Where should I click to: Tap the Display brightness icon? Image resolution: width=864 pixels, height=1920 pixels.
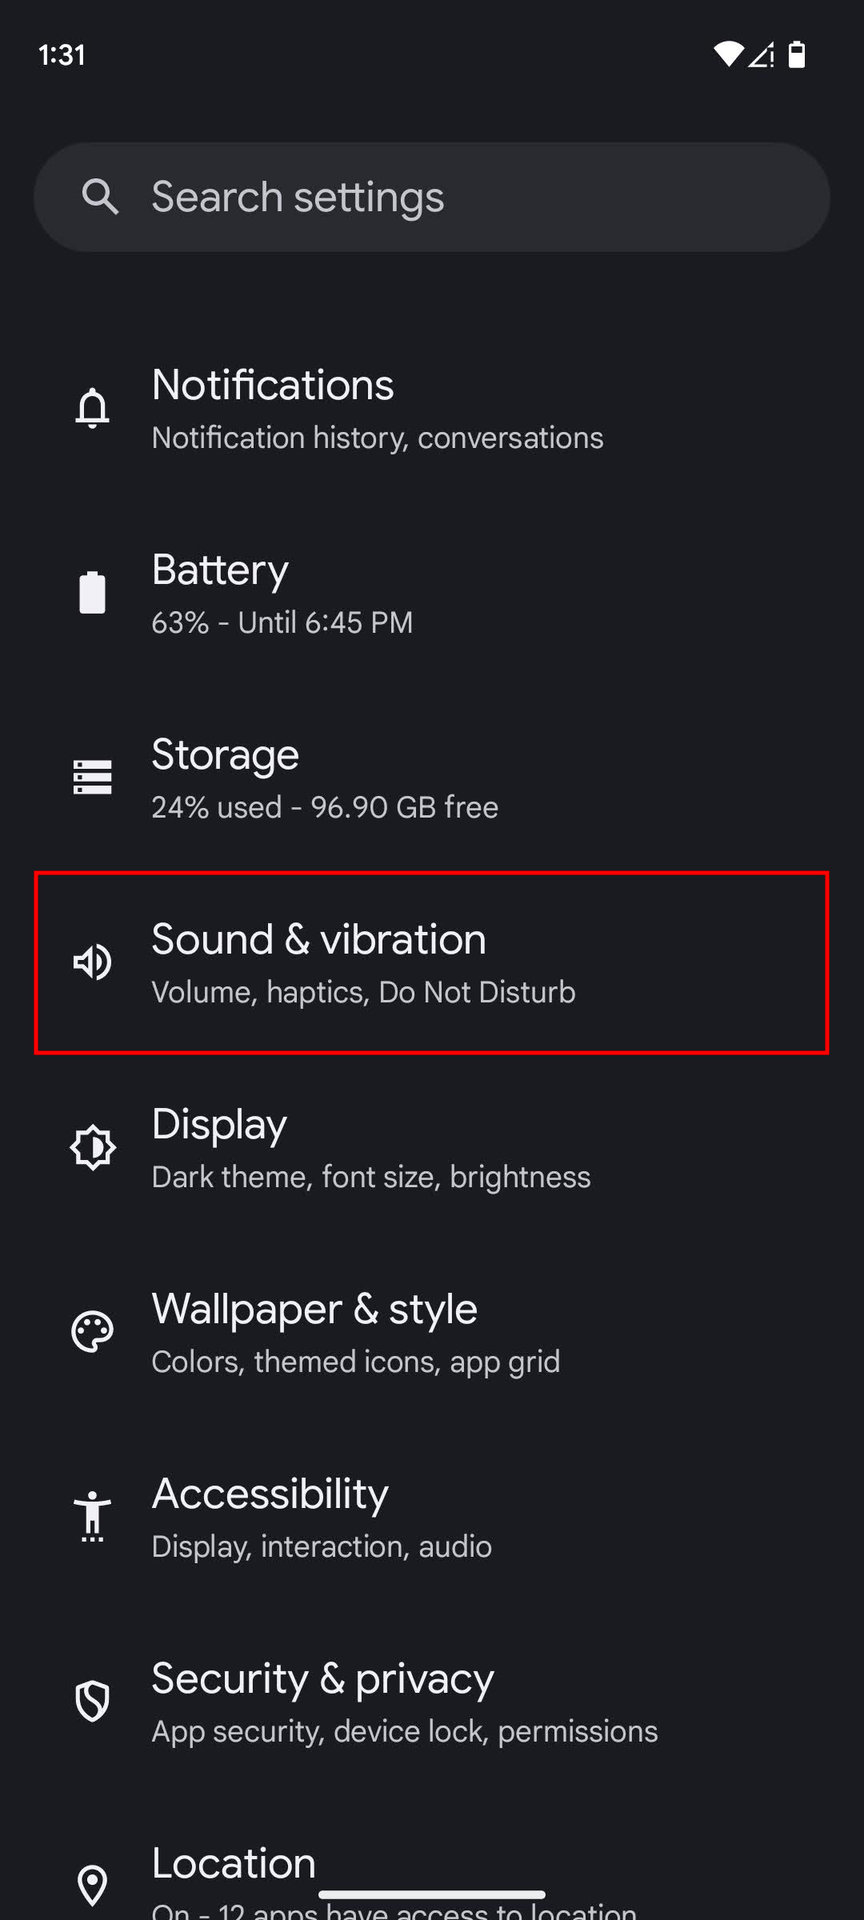pyautogui.click(x=93, y=1147)
